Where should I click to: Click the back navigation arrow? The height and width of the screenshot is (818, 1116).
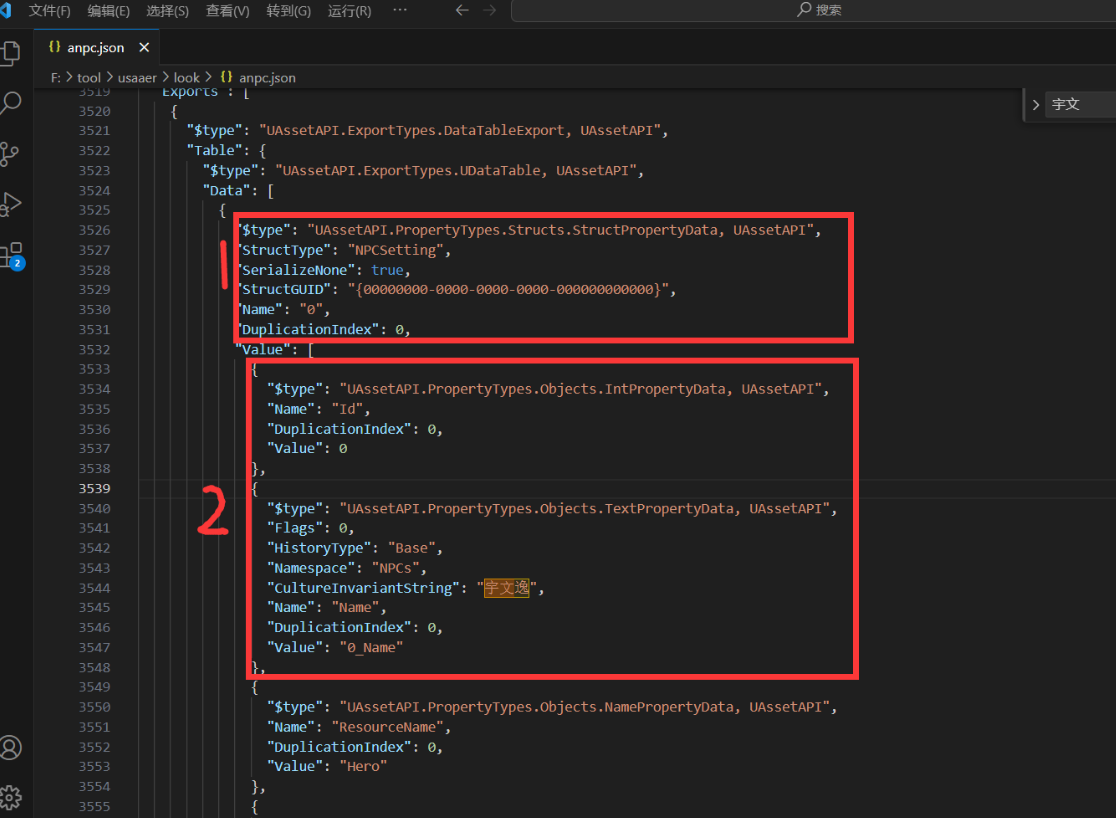click(461, 10)
